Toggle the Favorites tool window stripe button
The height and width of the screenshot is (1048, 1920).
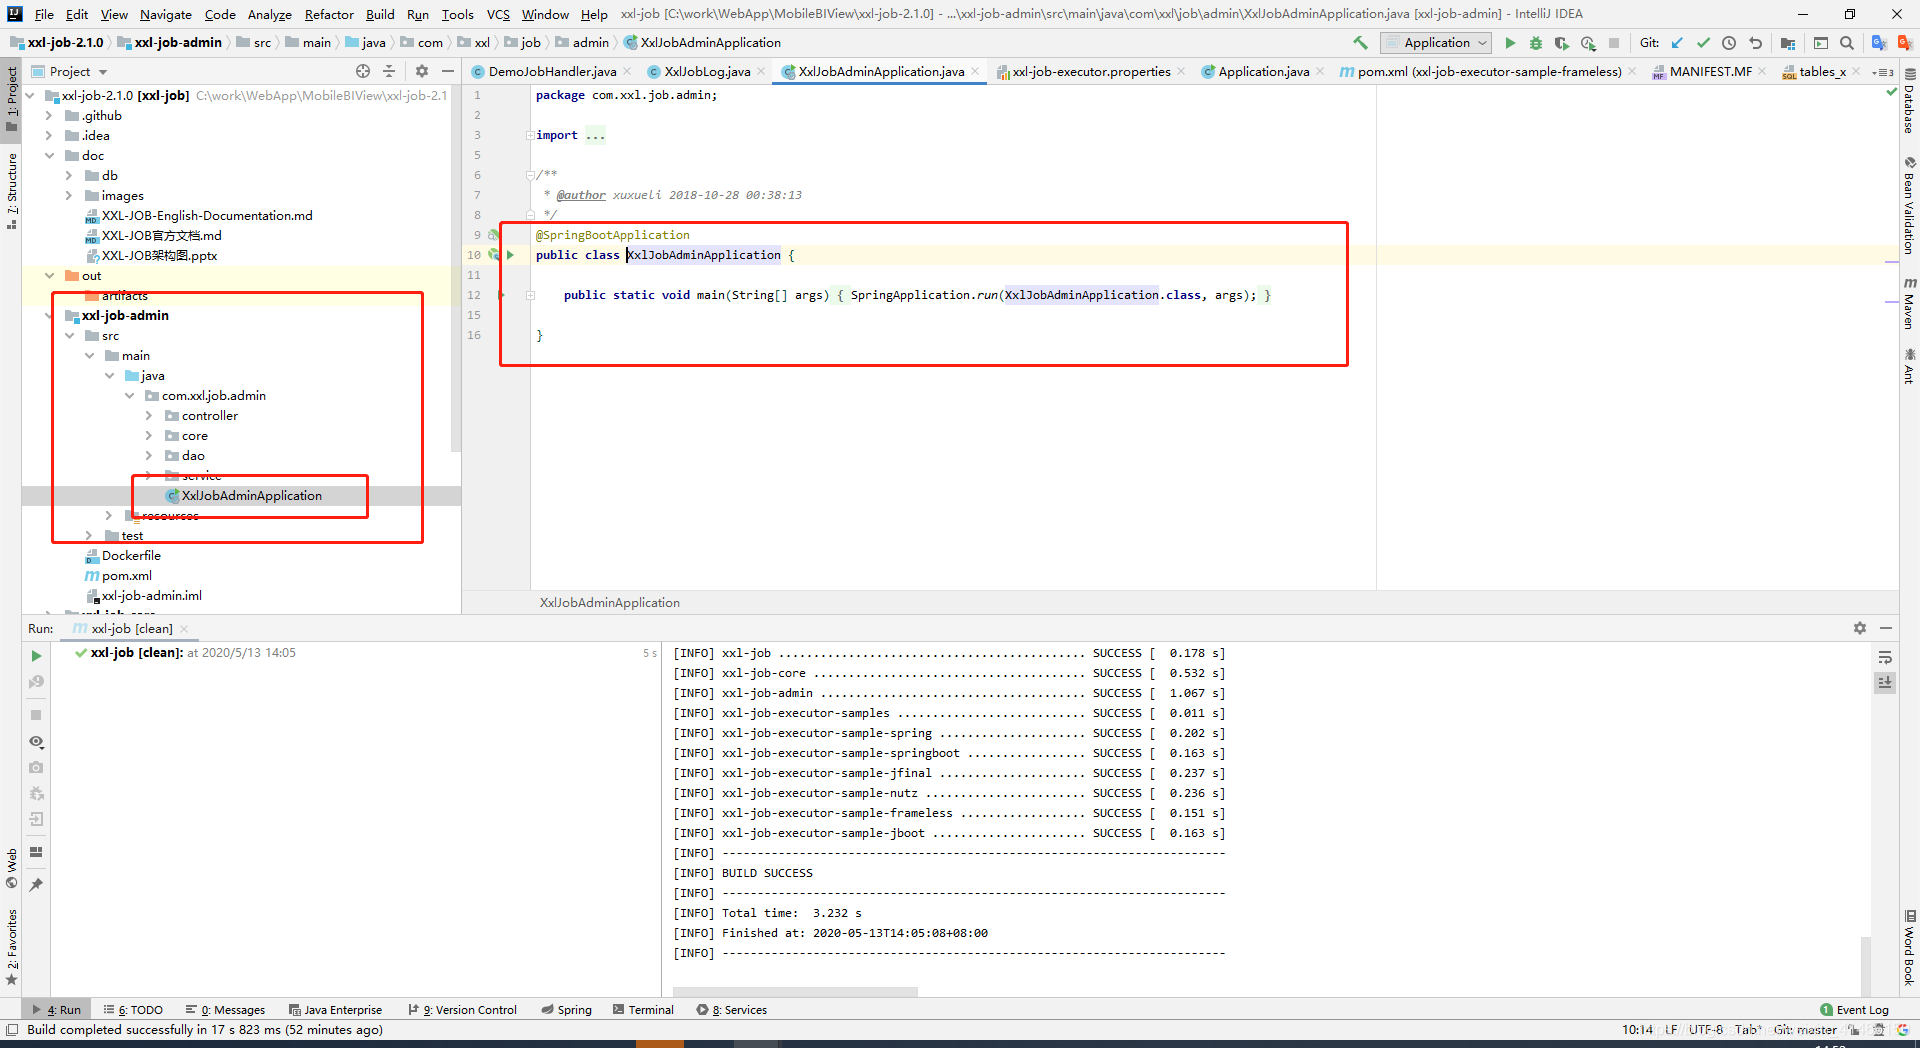coord(11,947)
